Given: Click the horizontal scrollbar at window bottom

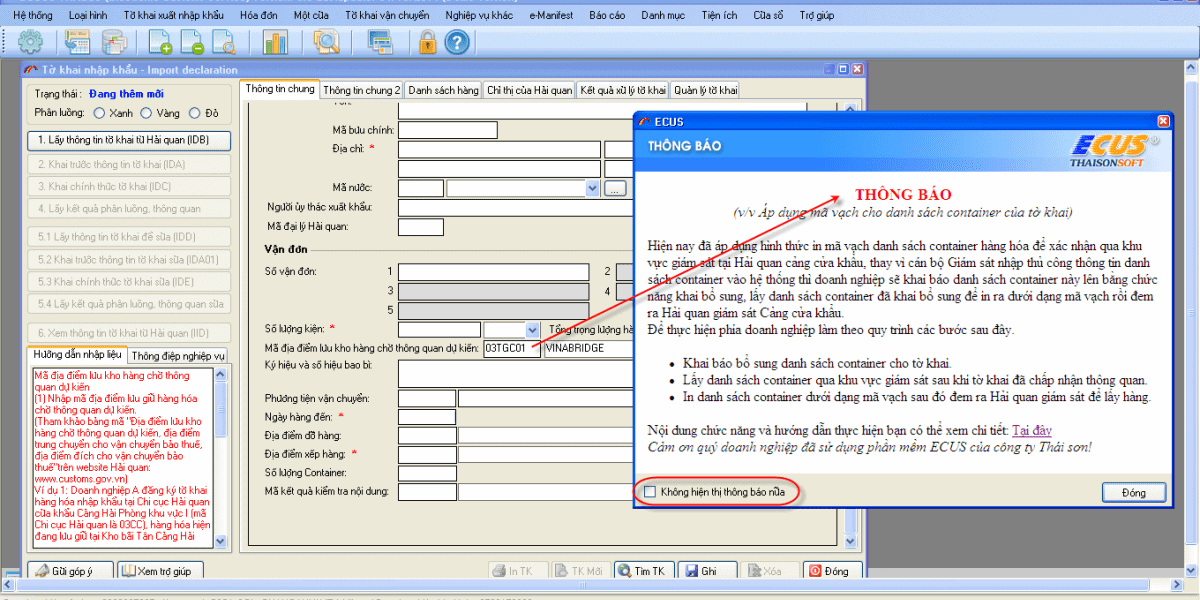Looking at the screenshot, I should [600, 584].
